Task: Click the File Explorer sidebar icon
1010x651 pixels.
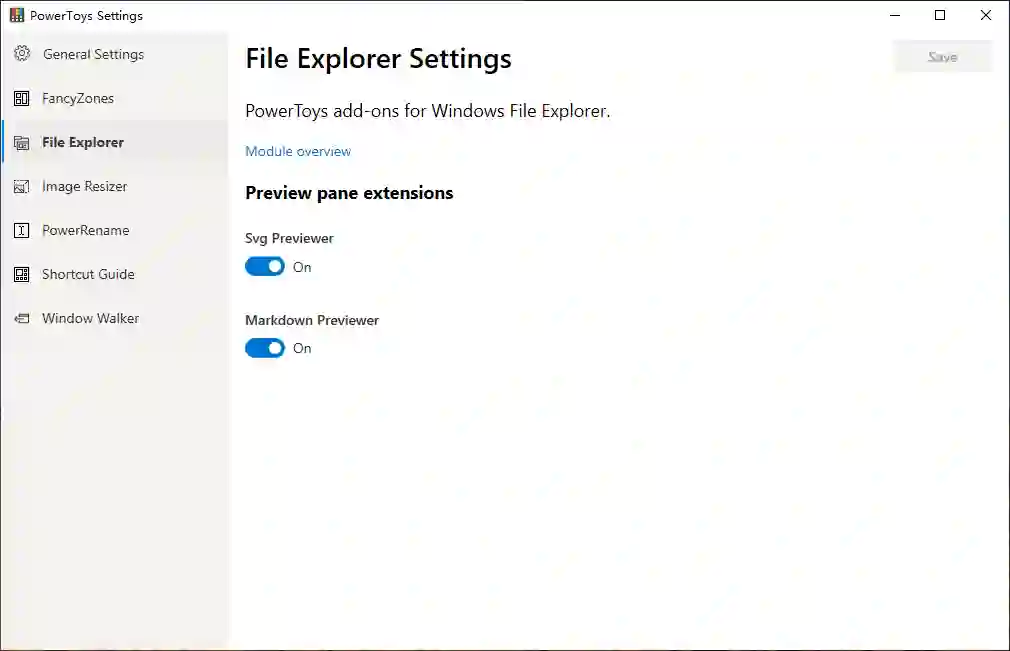Action: pyautogui.click(x=22, y=143)
